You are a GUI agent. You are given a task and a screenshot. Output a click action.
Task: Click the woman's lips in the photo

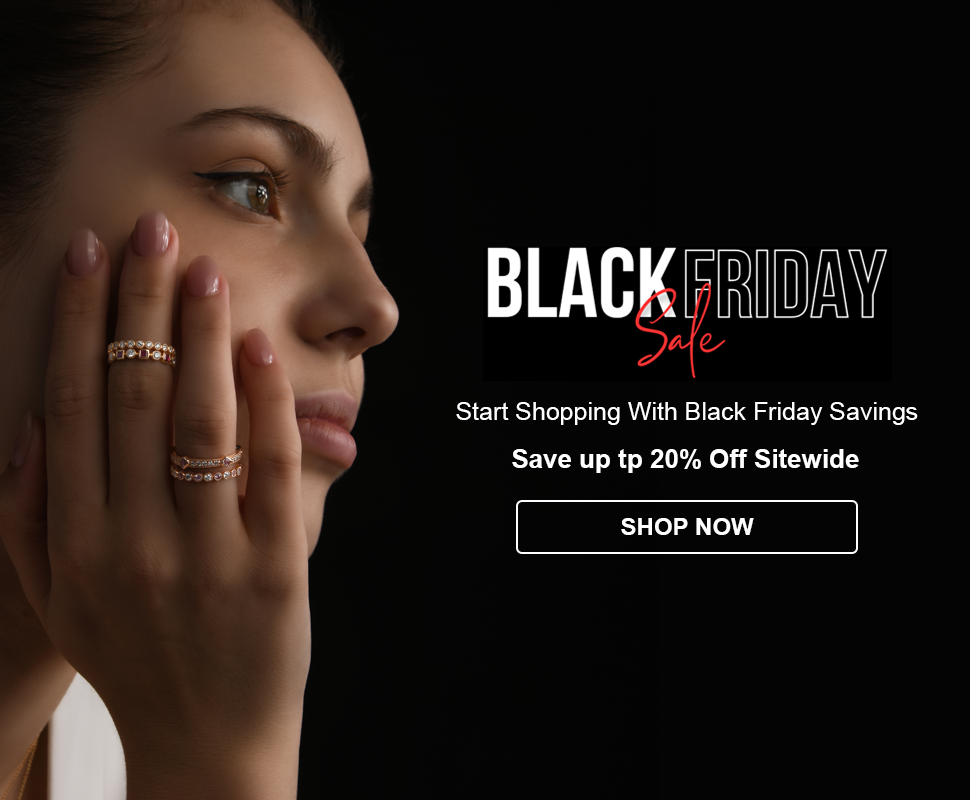[x=327, y=429]
